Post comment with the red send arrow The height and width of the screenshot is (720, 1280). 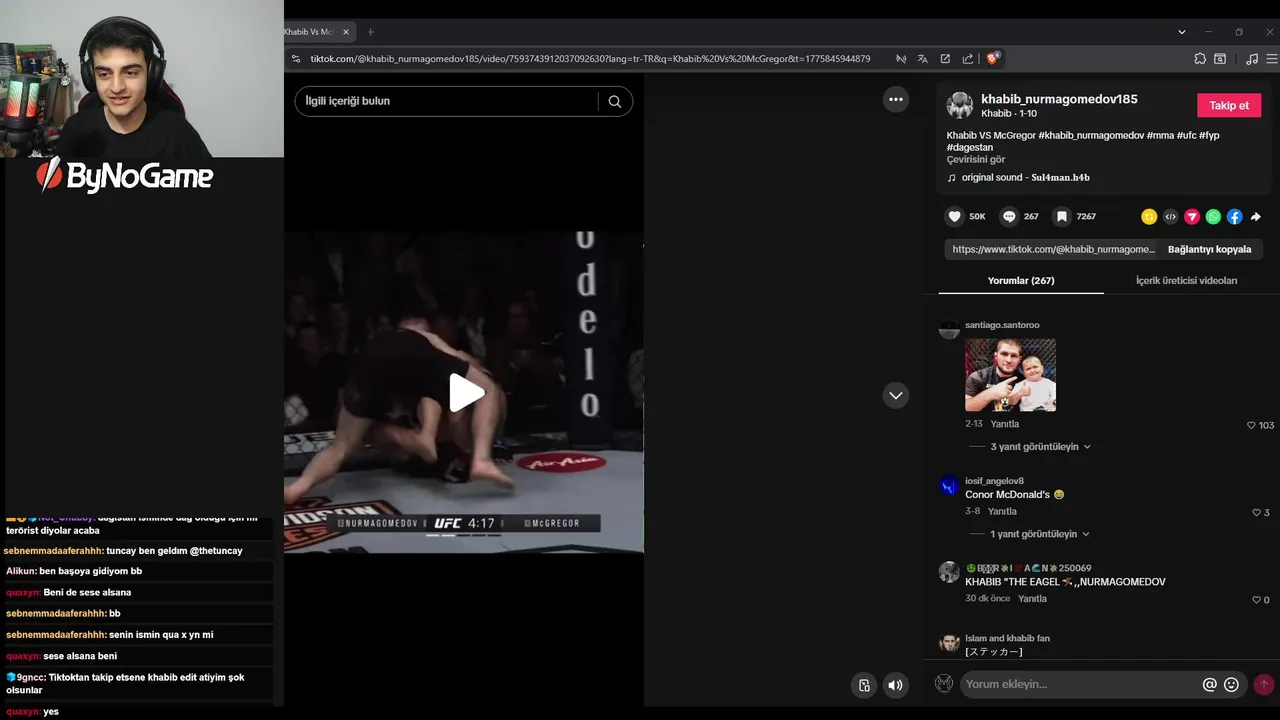point(1264,684)
